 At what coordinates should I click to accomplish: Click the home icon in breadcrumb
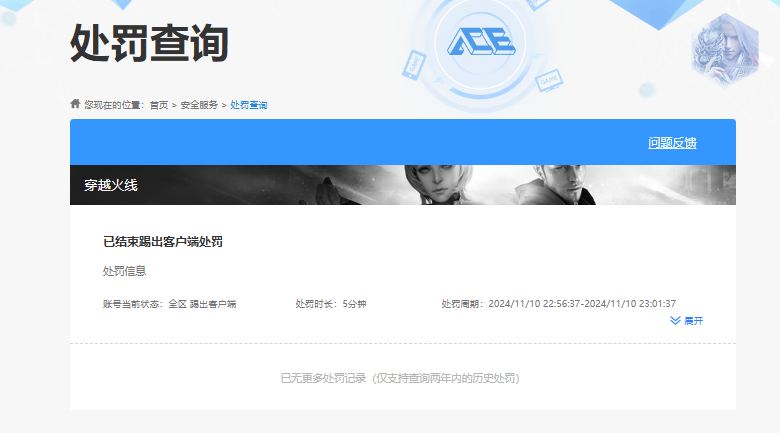[x=75, y=104]
